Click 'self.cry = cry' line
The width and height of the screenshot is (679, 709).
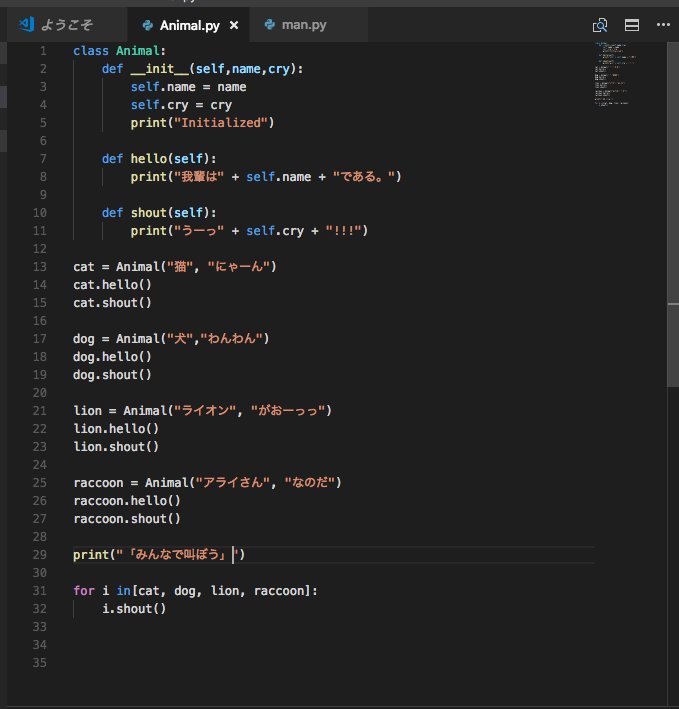coord(181,105)
